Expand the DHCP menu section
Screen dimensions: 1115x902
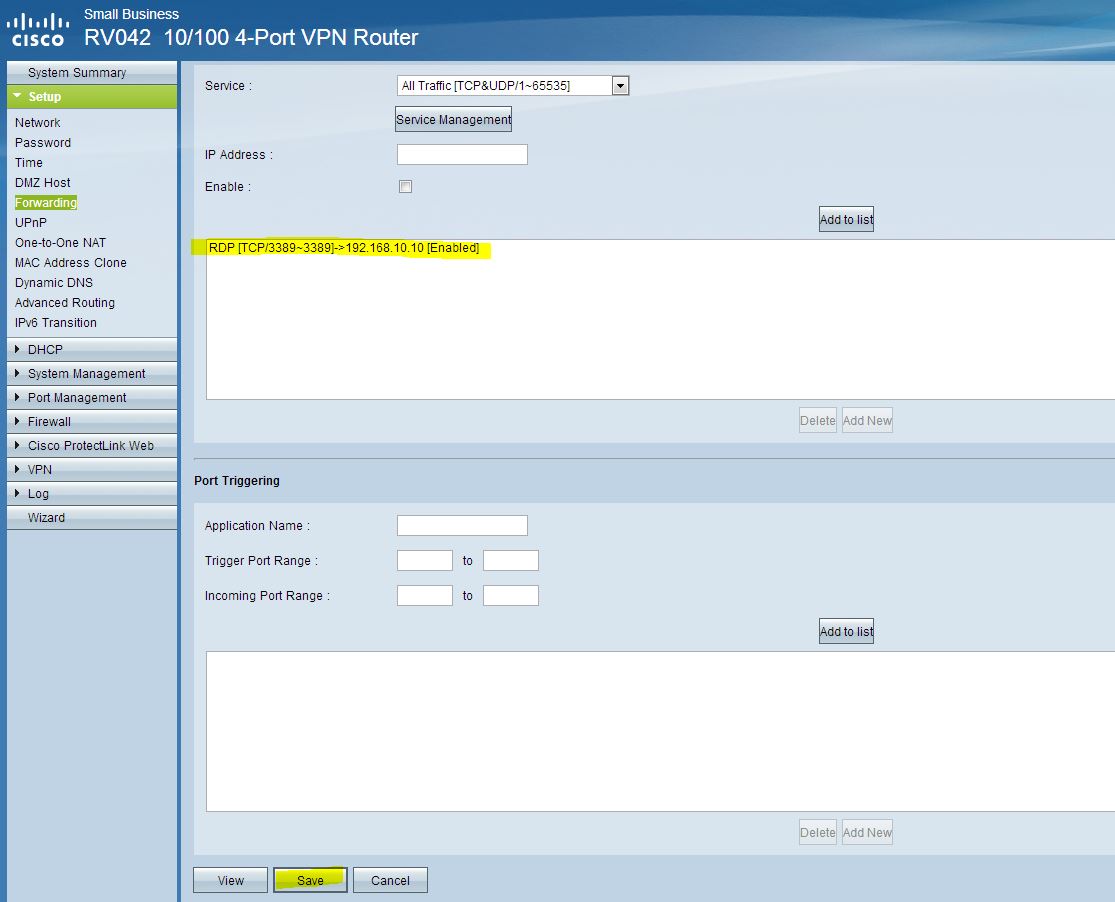click(x=92, y=349)
